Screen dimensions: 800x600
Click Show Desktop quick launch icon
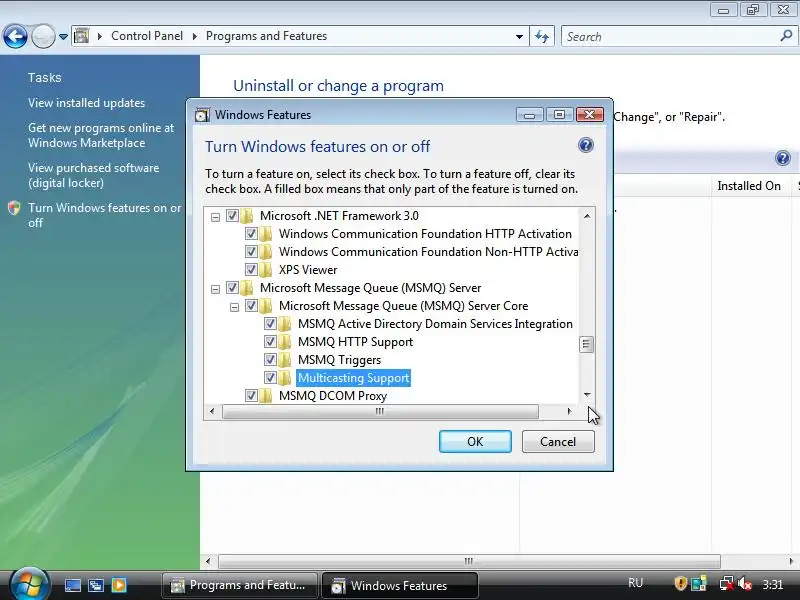72,585
